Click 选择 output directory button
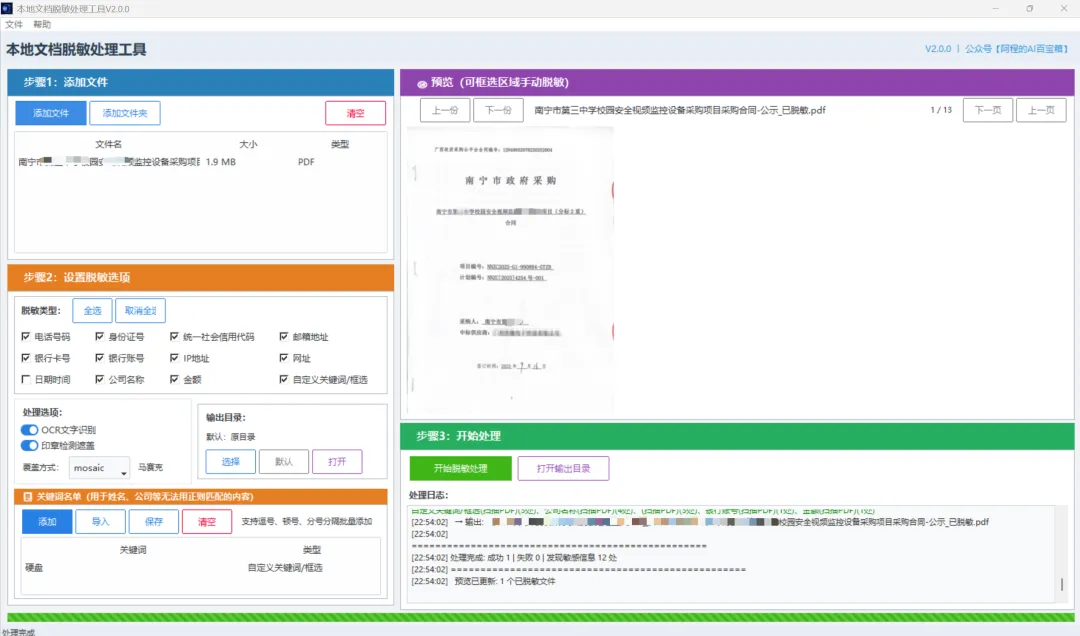Image resolution: width=1080 pixels, height=636 pixels. click(x=231, y=462)
